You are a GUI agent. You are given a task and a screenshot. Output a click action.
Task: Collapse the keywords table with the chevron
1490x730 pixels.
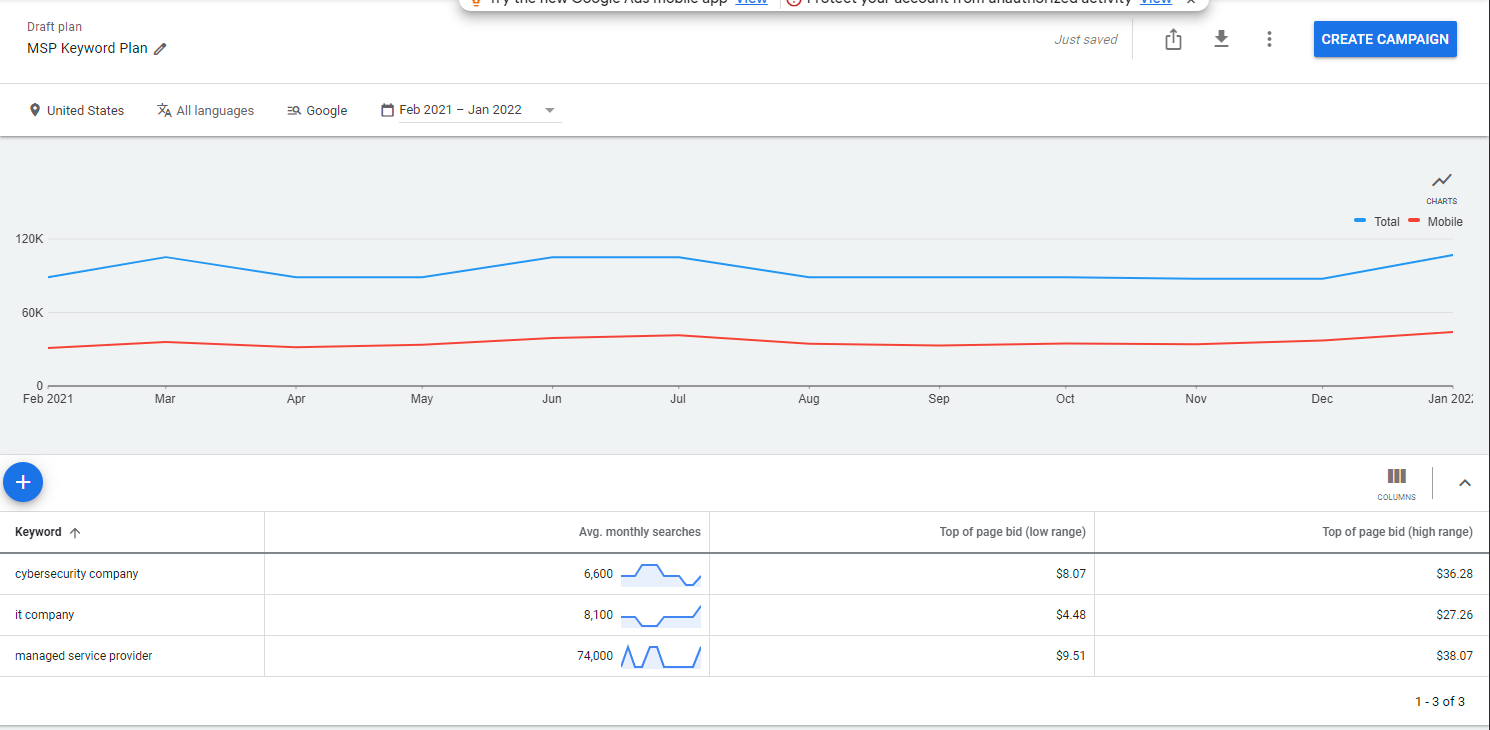tap(1464, 481)
